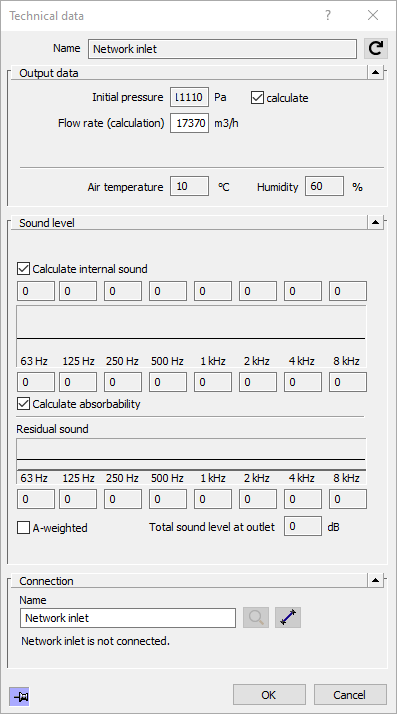Screen dimensions: 397x714
Task: Click the Cancel button
Action: click(350, 695)
